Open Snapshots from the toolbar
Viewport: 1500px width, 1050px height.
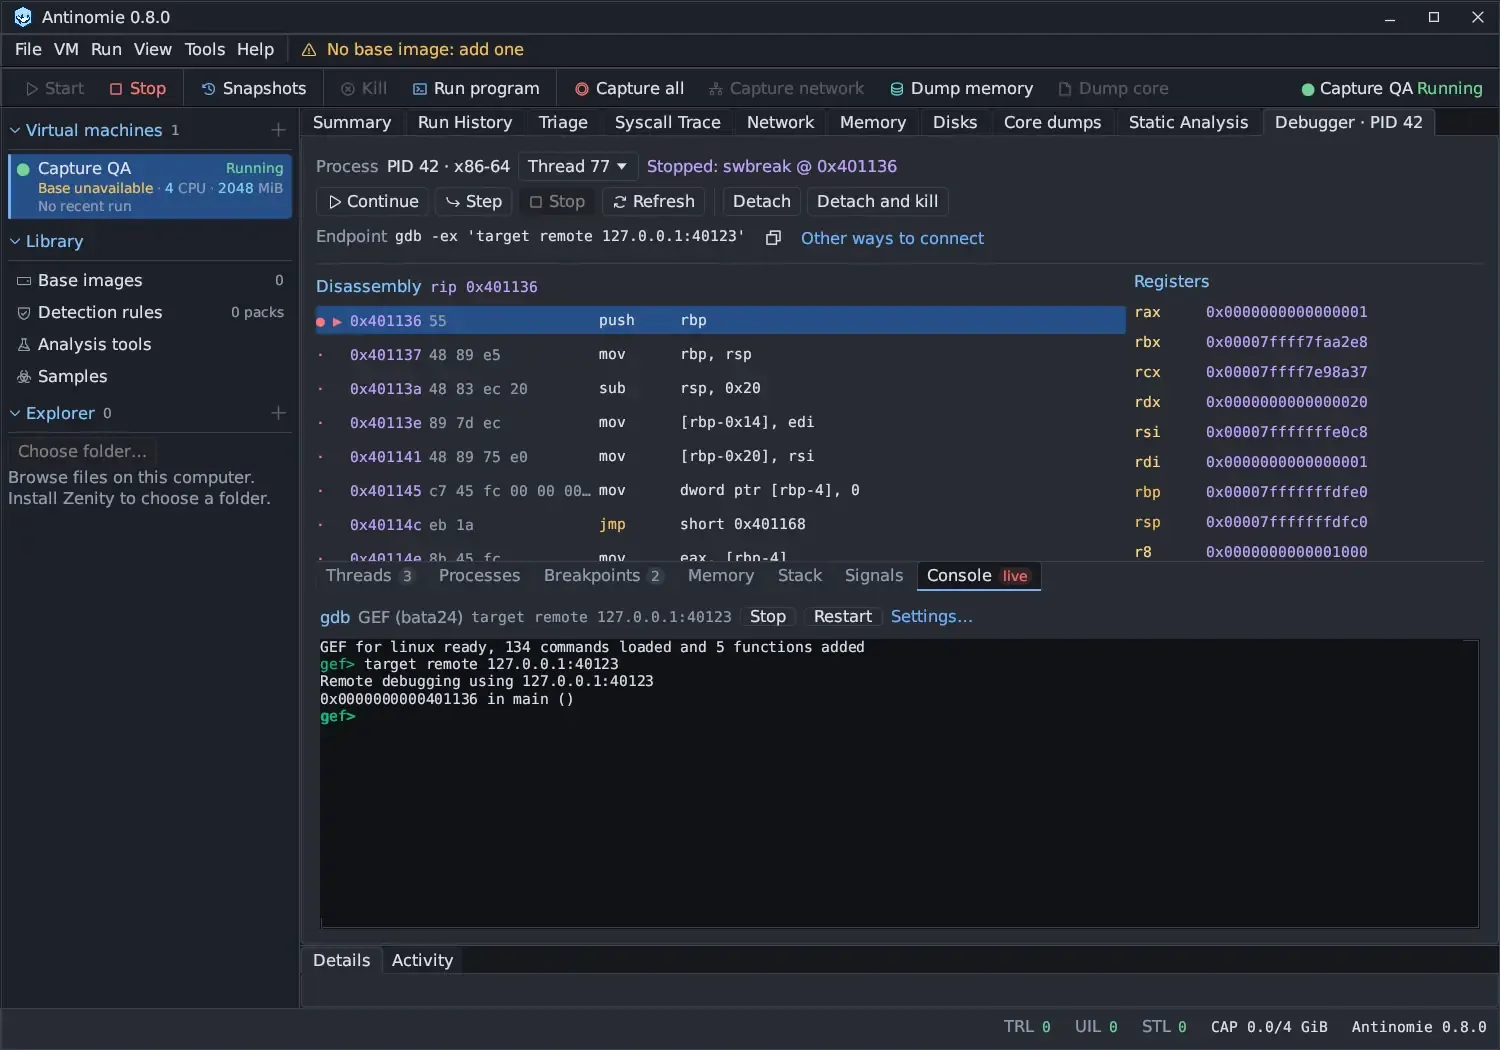(x=254, y=88)
